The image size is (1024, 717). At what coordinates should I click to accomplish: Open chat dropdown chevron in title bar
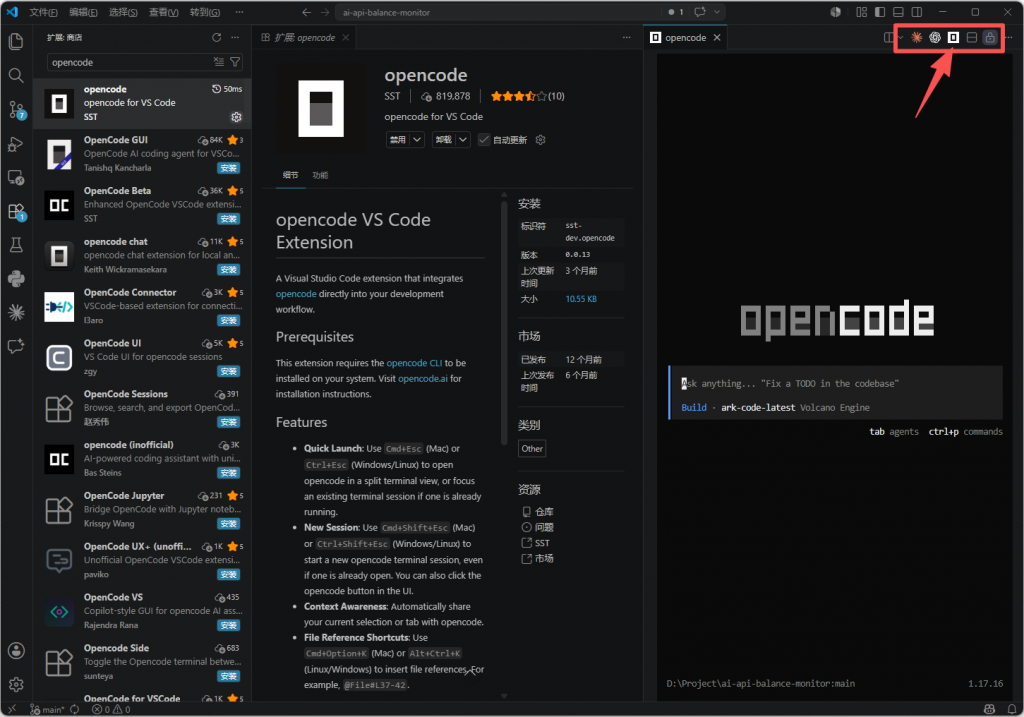pyautogui.click(x=716, y=12)
